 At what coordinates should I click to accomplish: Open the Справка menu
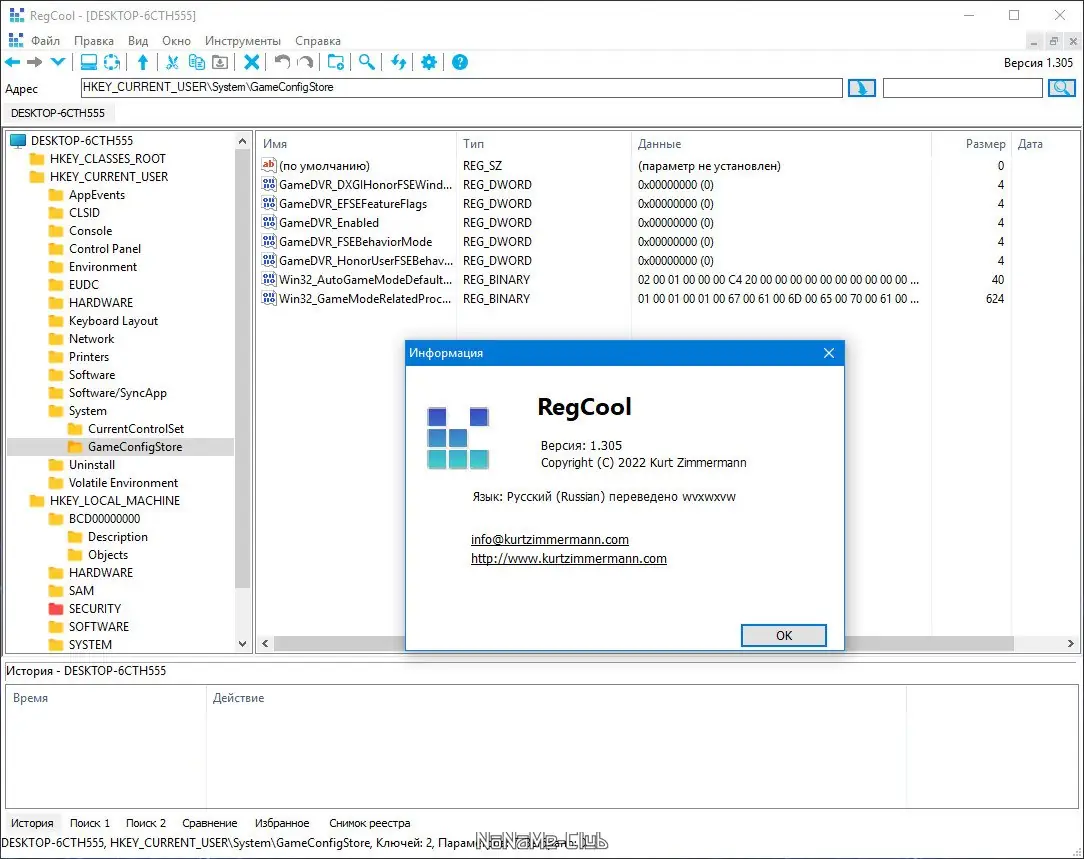click(x=317, y=41)
